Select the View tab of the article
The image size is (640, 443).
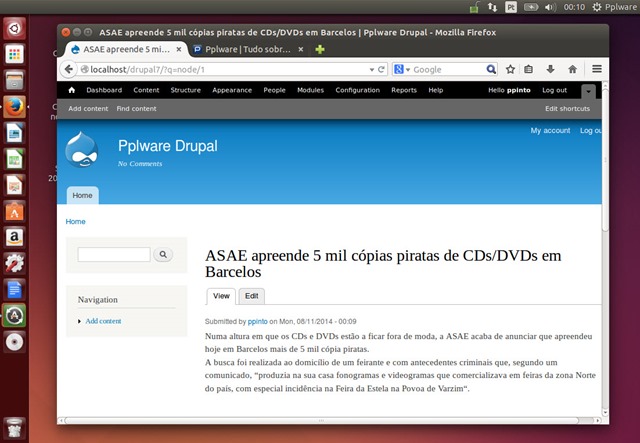[221, 296]
